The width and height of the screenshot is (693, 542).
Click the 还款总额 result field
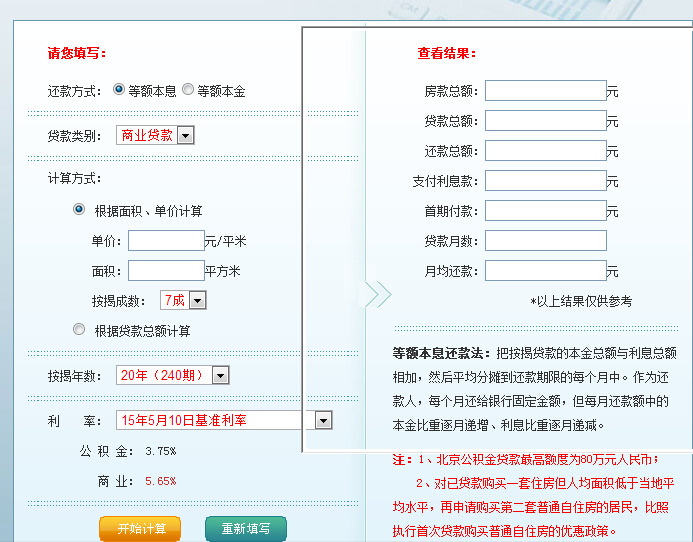[546, 151]
